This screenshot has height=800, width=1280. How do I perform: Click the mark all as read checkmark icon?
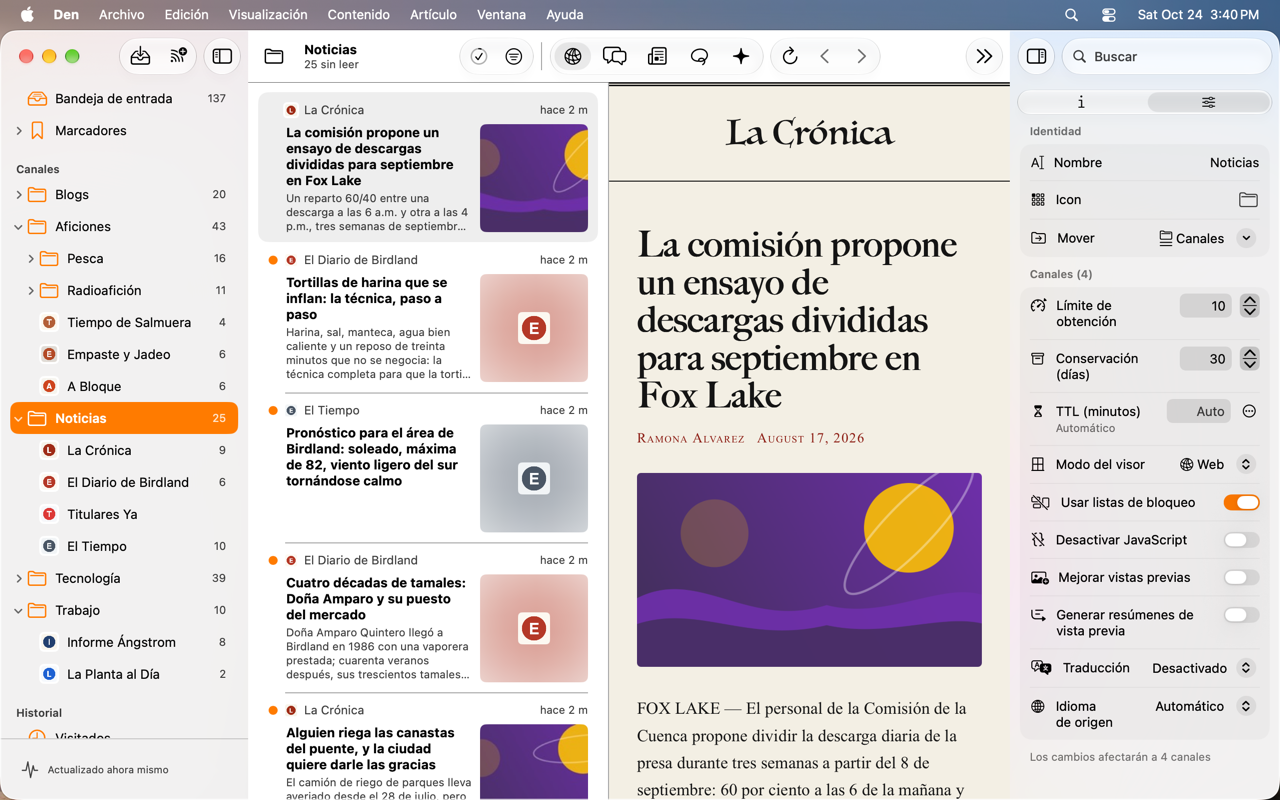point(479,57)
